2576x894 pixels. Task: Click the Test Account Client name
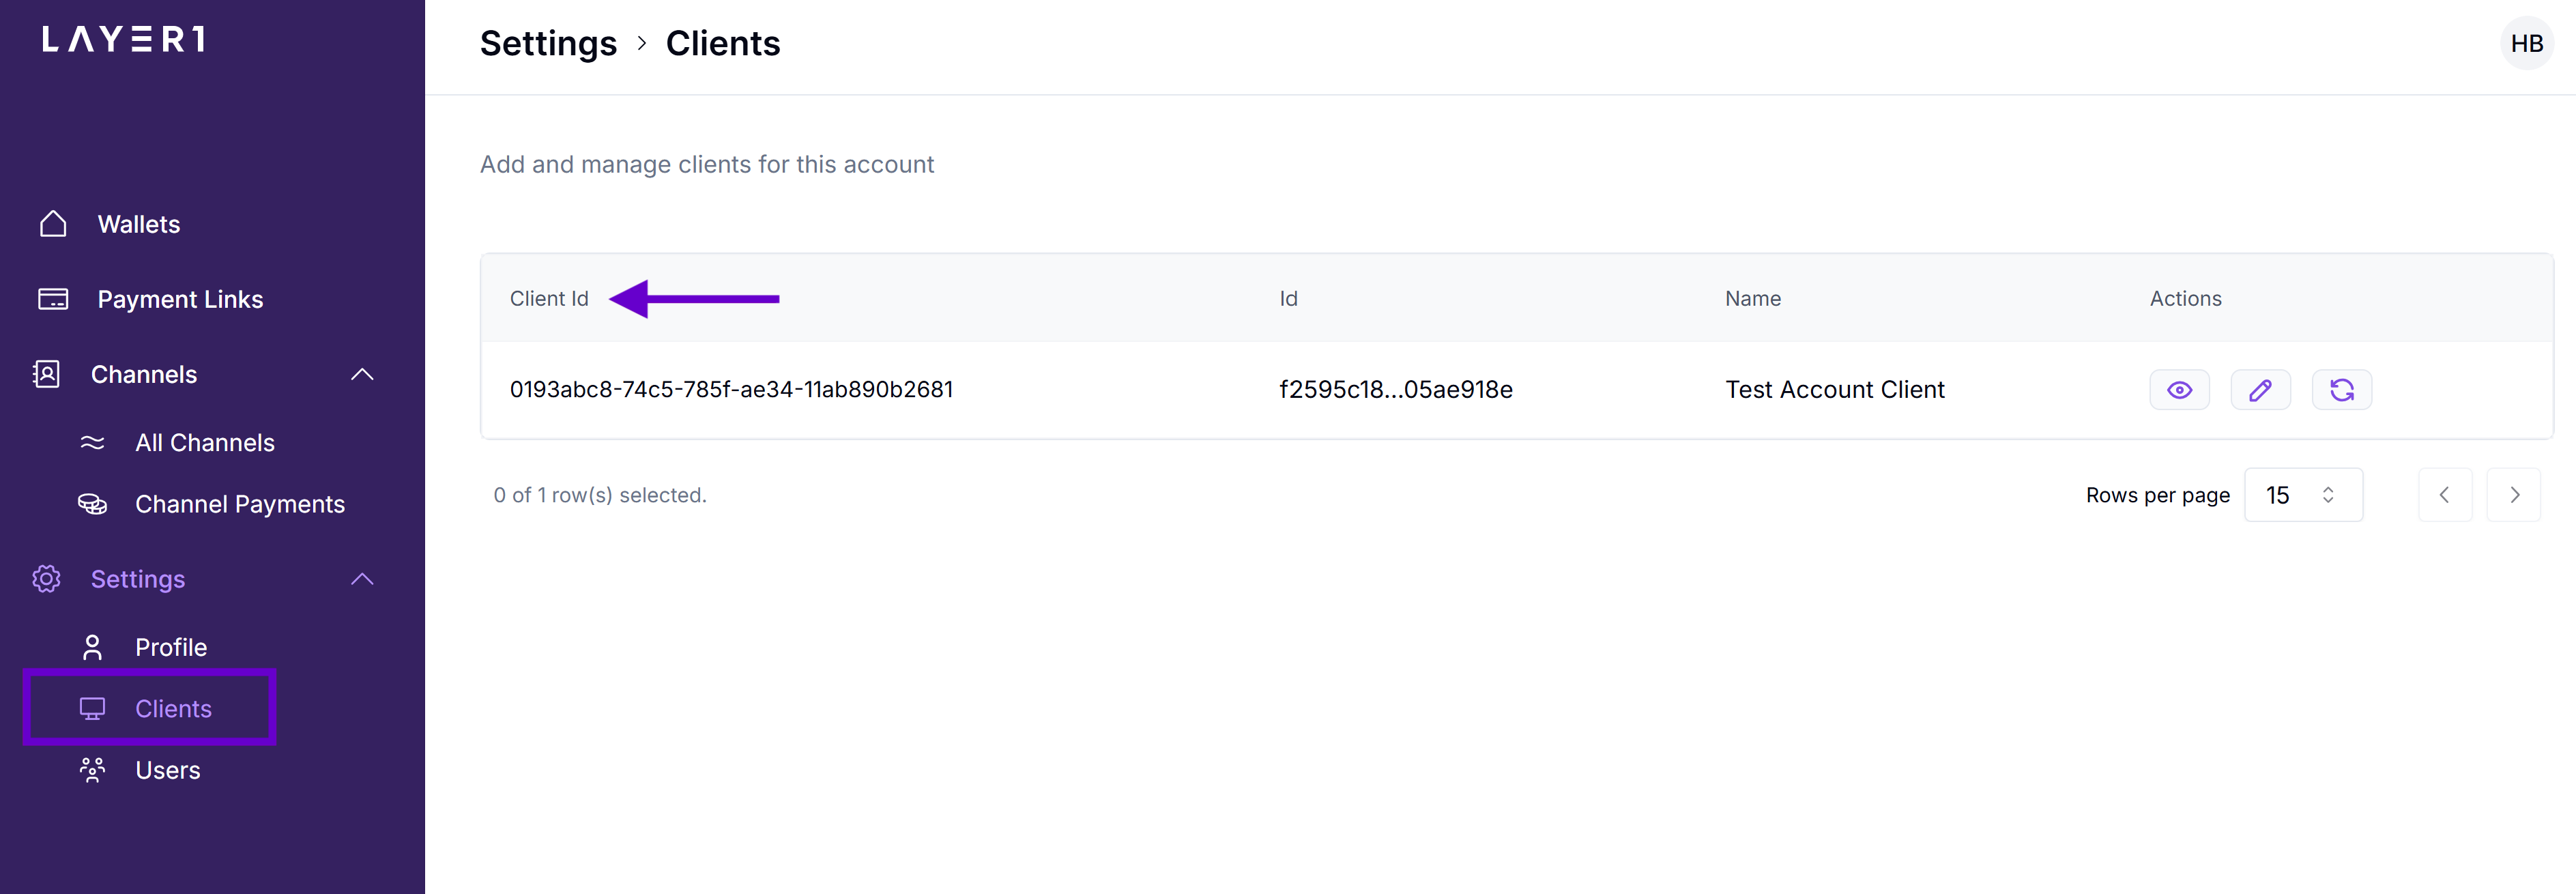point(1834,389)
